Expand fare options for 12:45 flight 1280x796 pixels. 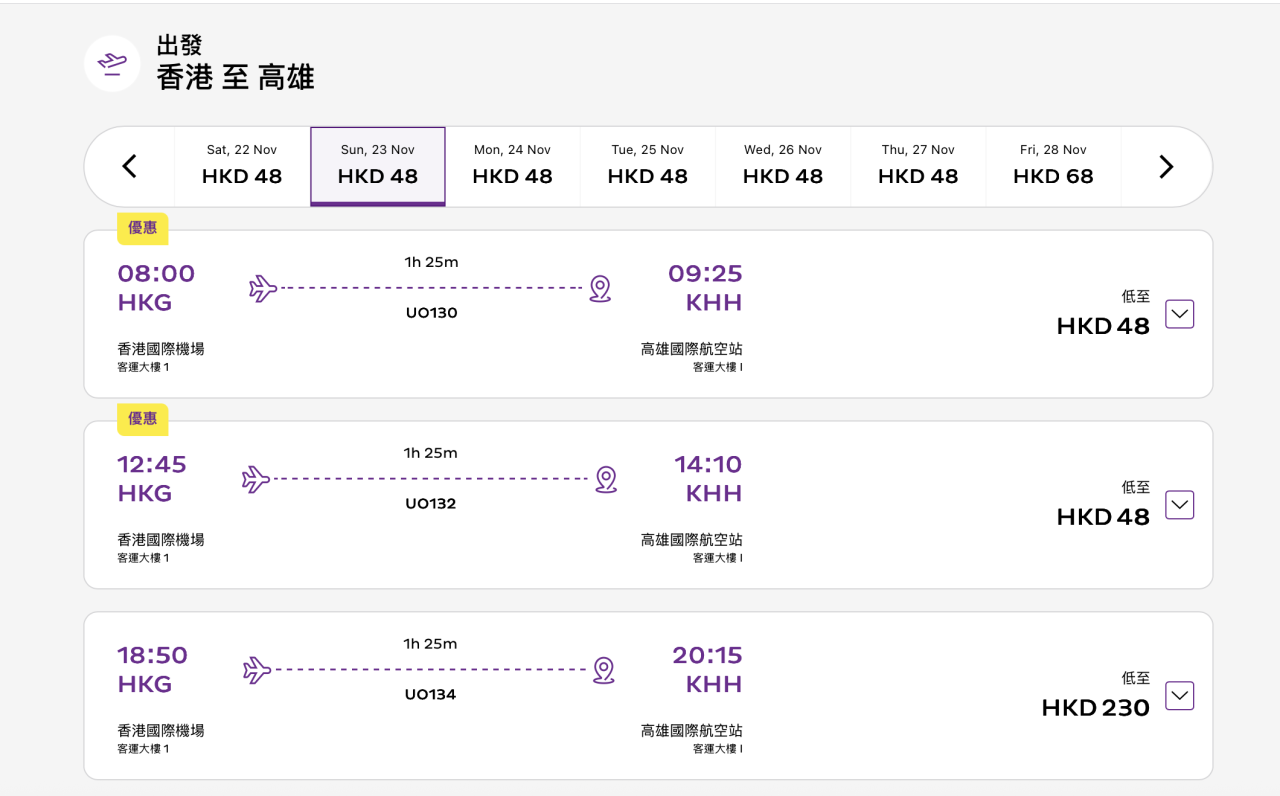coord(1180,505)
